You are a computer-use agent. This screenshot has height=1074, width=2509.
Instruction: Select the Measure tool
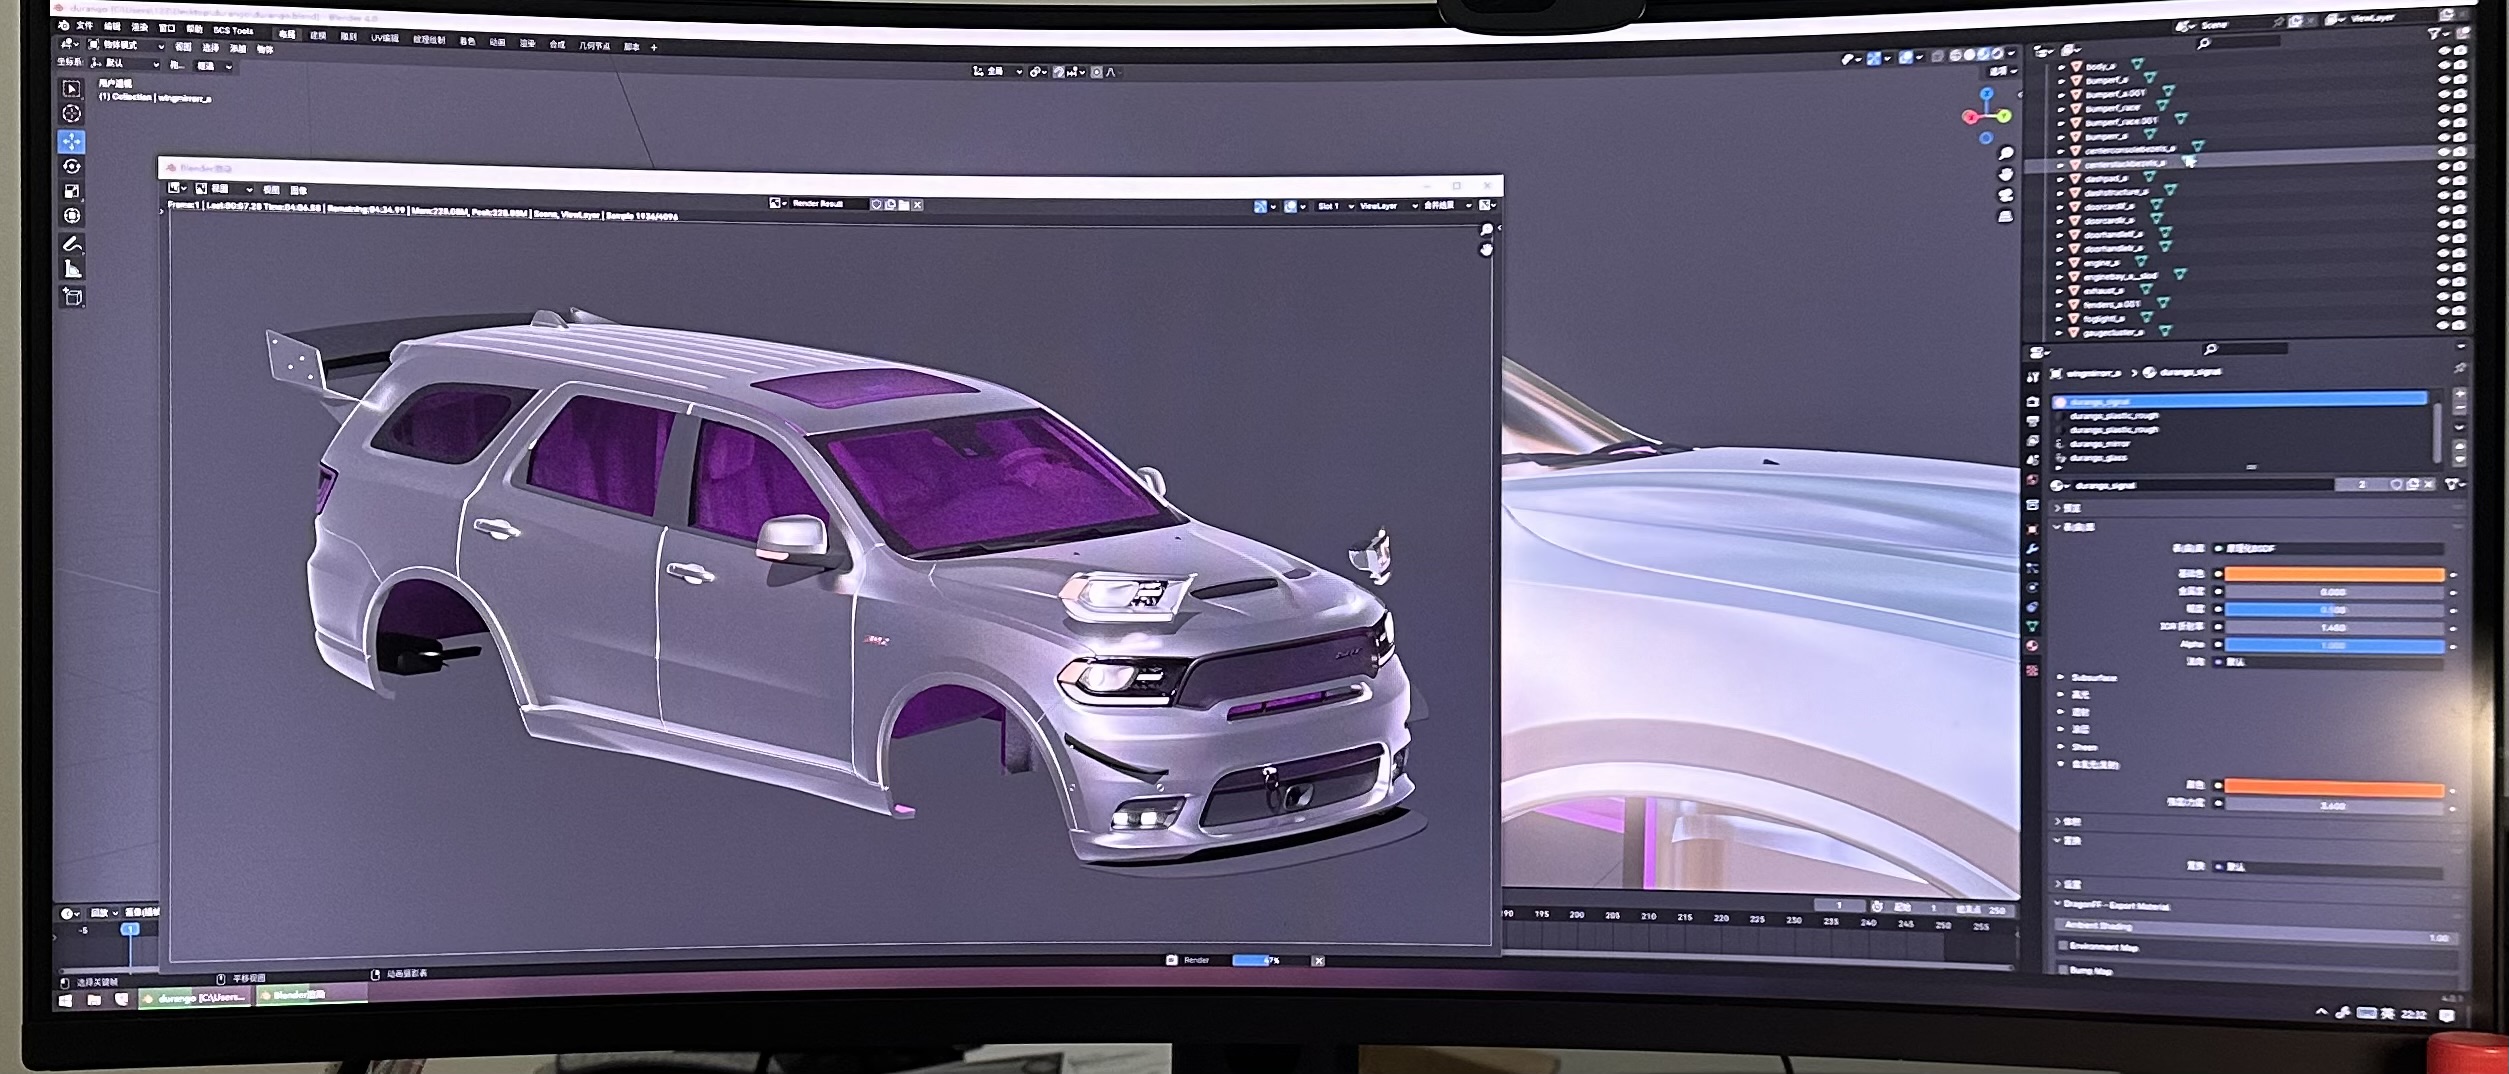point(72,269)
